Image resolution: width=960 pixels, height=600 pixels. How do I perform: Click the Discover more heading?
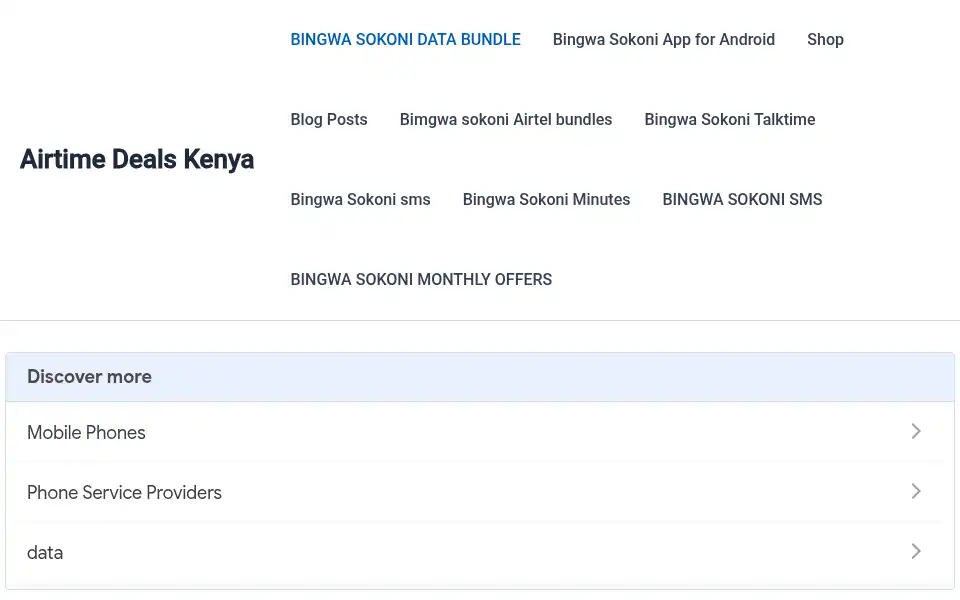[89, 377]
